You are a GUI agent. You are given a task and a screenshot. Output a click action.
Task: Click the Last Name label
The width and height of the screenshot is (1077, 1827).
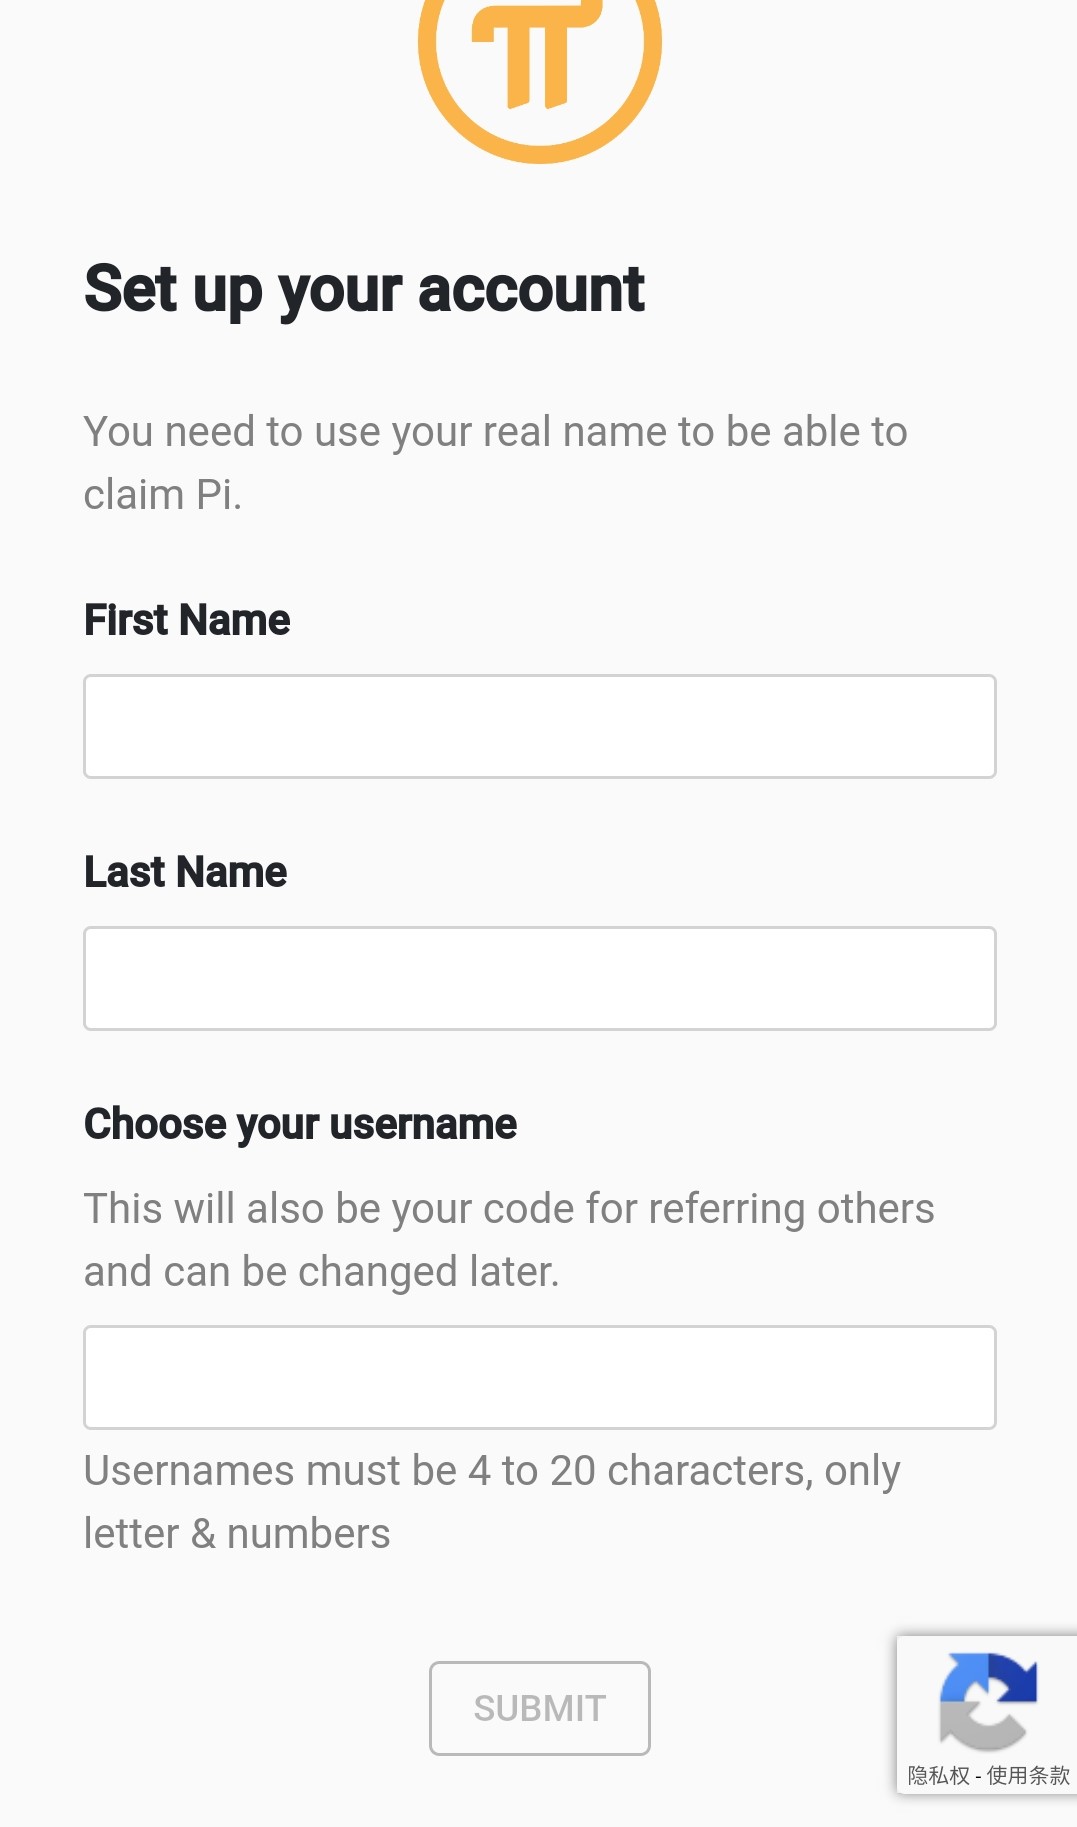pyautogui.click(x=185, y=872)
